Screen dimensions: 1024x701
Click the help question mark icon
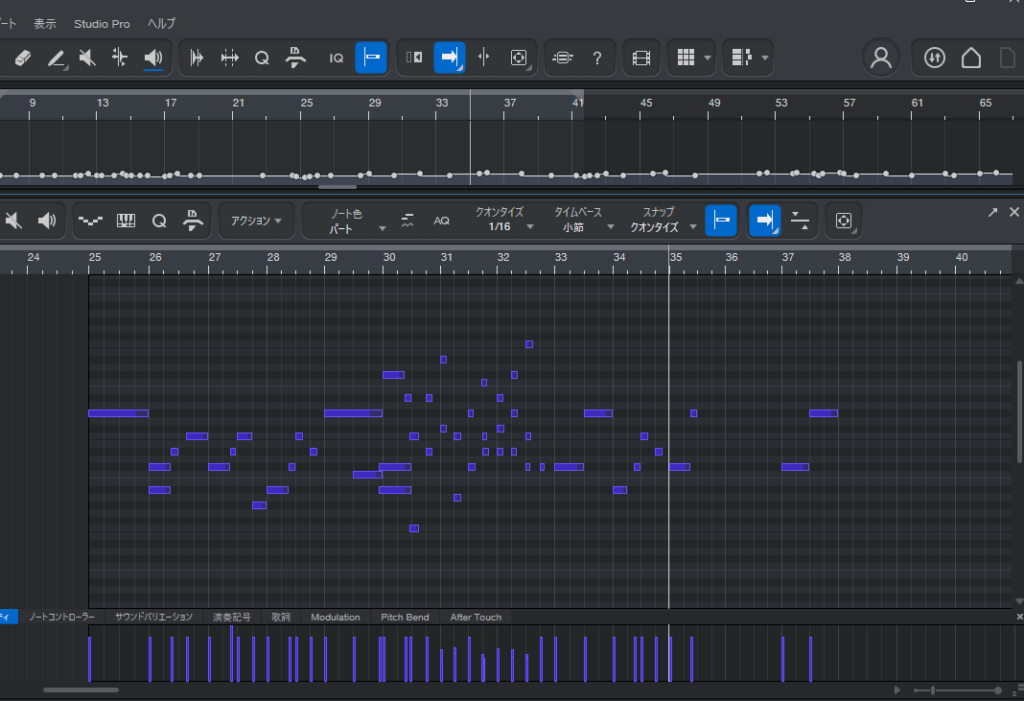(597, 58)
